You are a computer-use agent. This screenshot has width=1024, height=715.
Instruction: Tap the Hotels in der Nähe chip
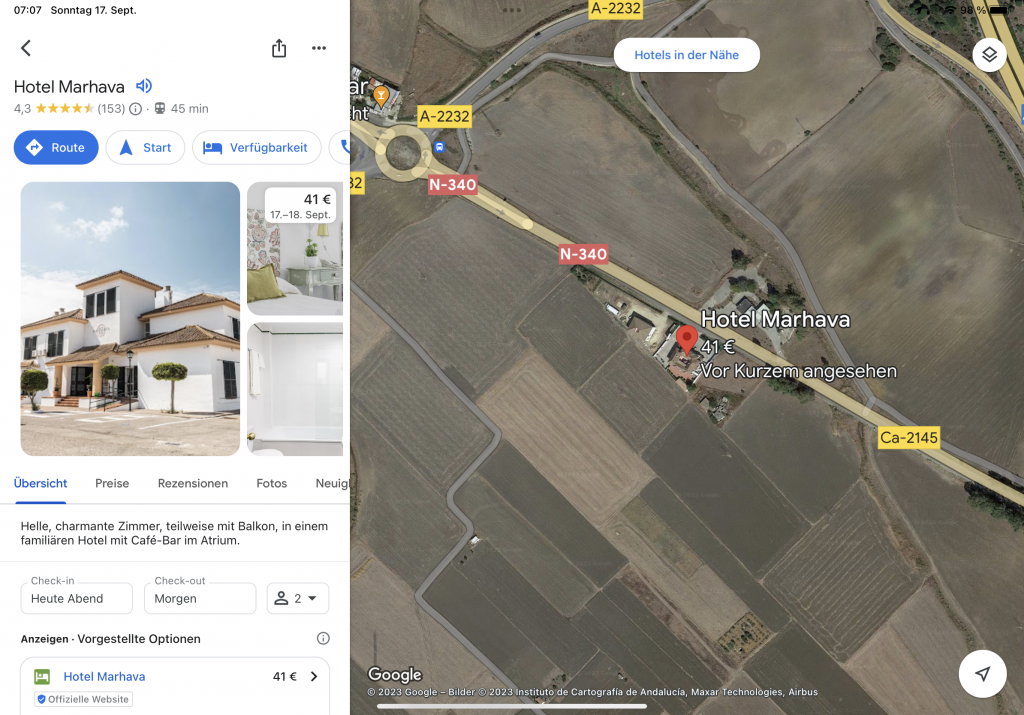(686, 55)
